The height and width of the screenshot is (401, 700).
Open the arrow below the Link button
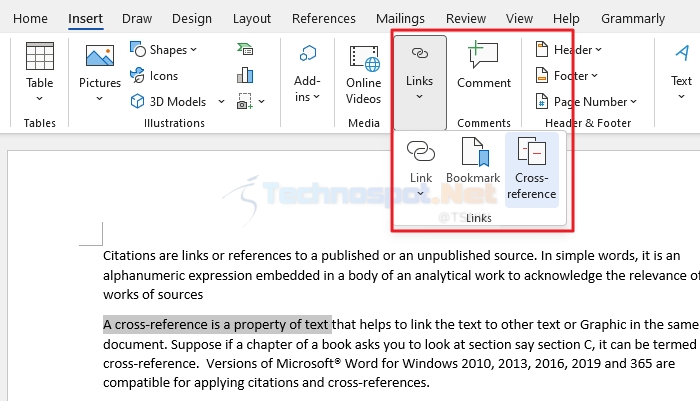[x=421, y=193]
